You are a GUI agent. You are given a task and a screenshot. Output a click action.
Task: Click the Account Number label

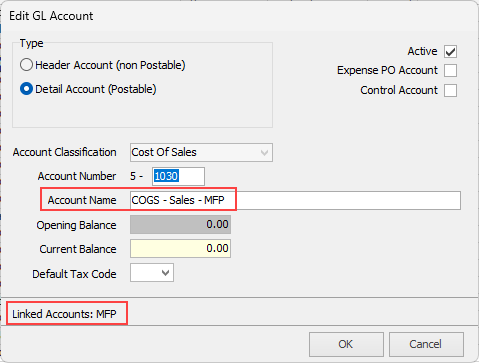click(77, 176)
